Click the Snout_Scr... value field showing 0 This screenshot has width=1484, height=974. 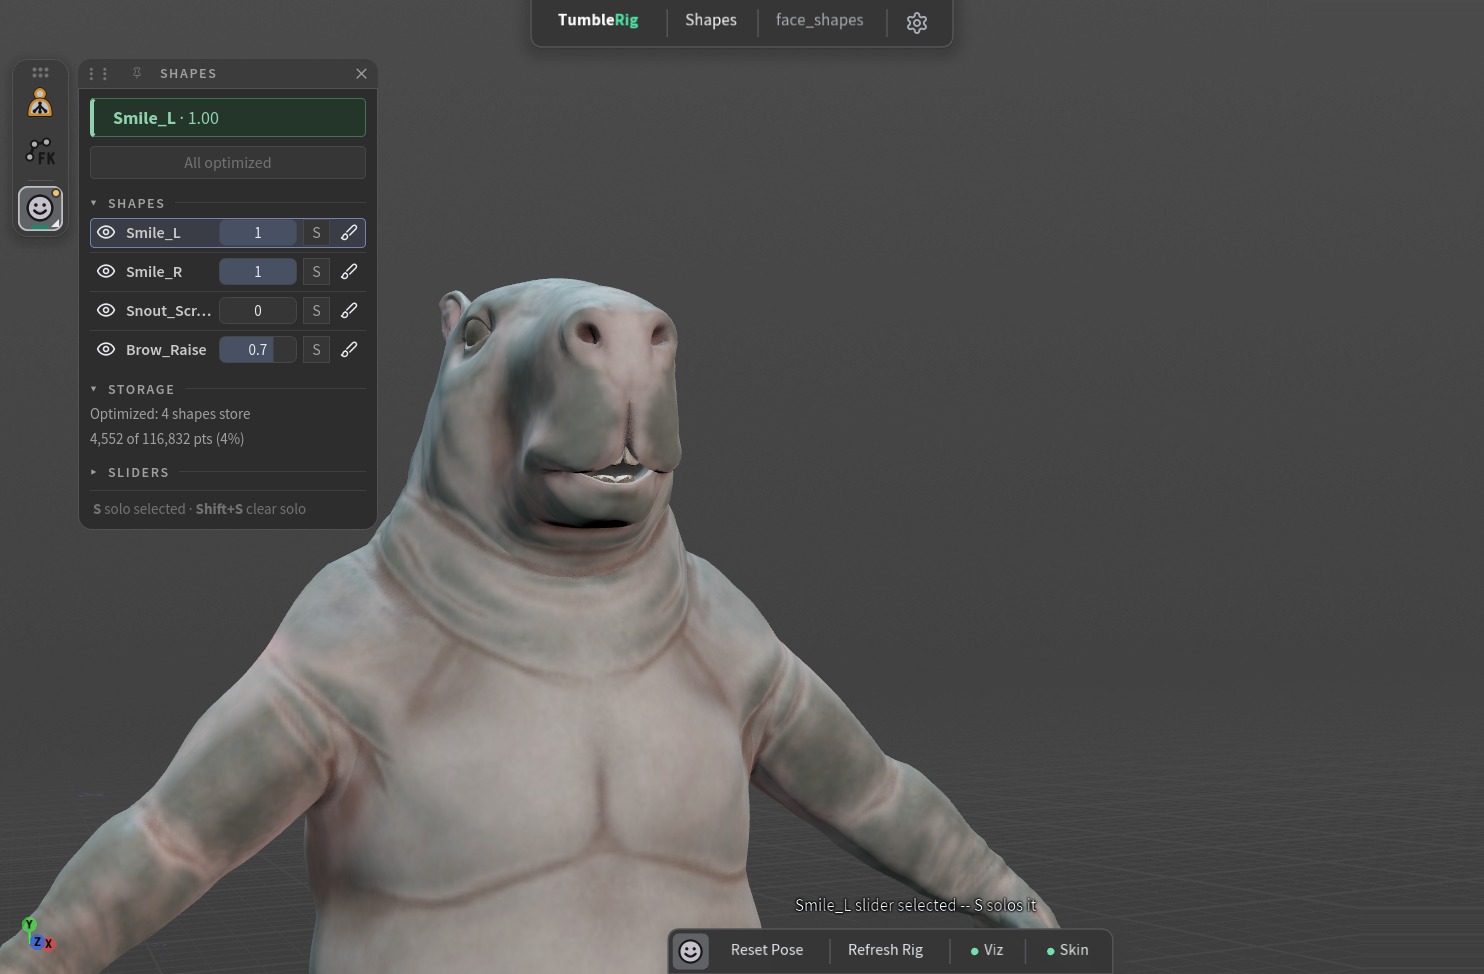(258, 311)
